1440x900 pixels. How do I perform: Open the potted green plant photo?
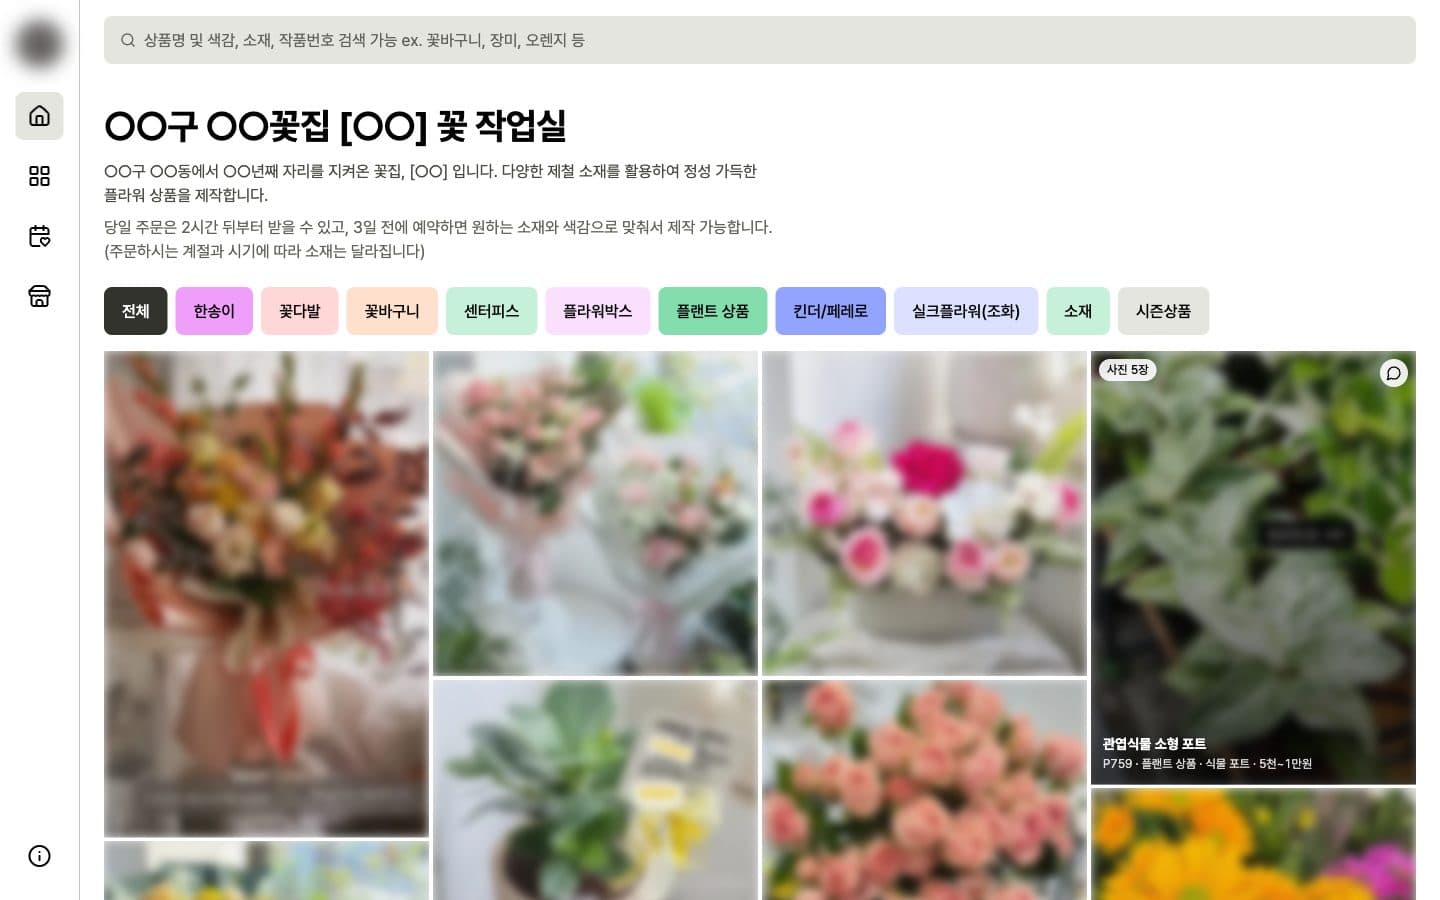click(595, 790)
